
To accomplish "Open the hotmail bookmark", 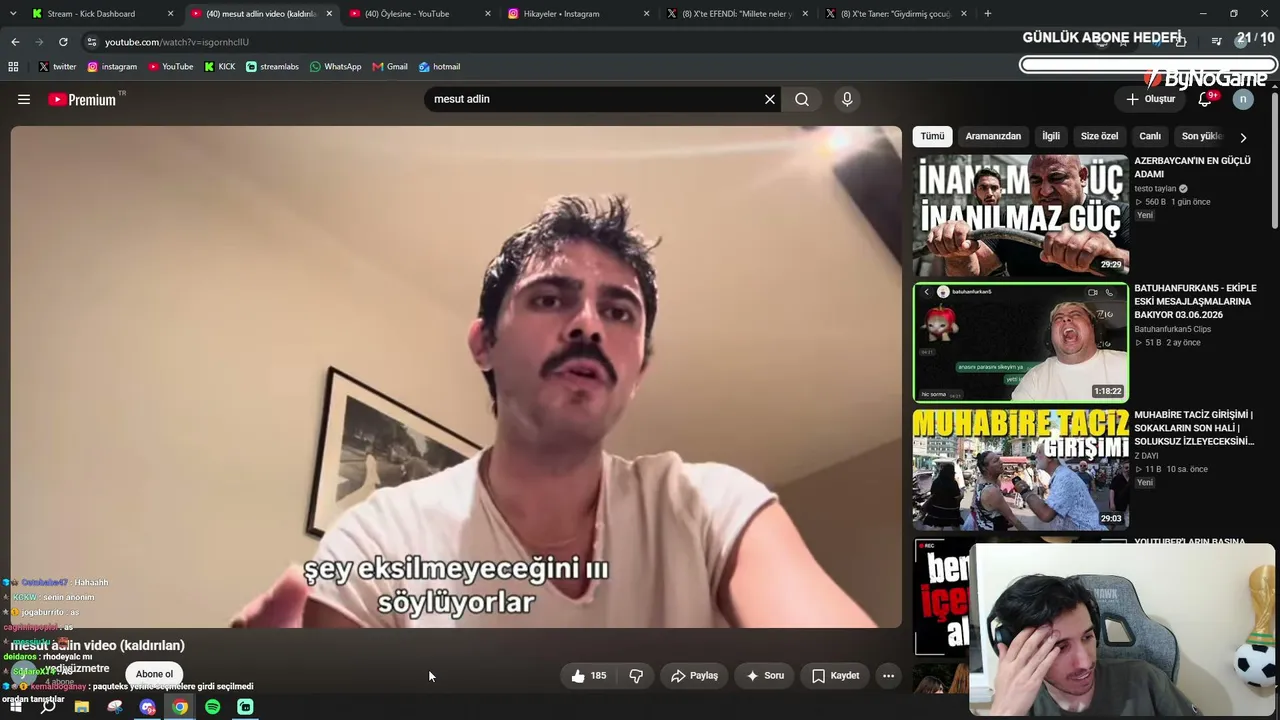I will [x=440, y=67].
